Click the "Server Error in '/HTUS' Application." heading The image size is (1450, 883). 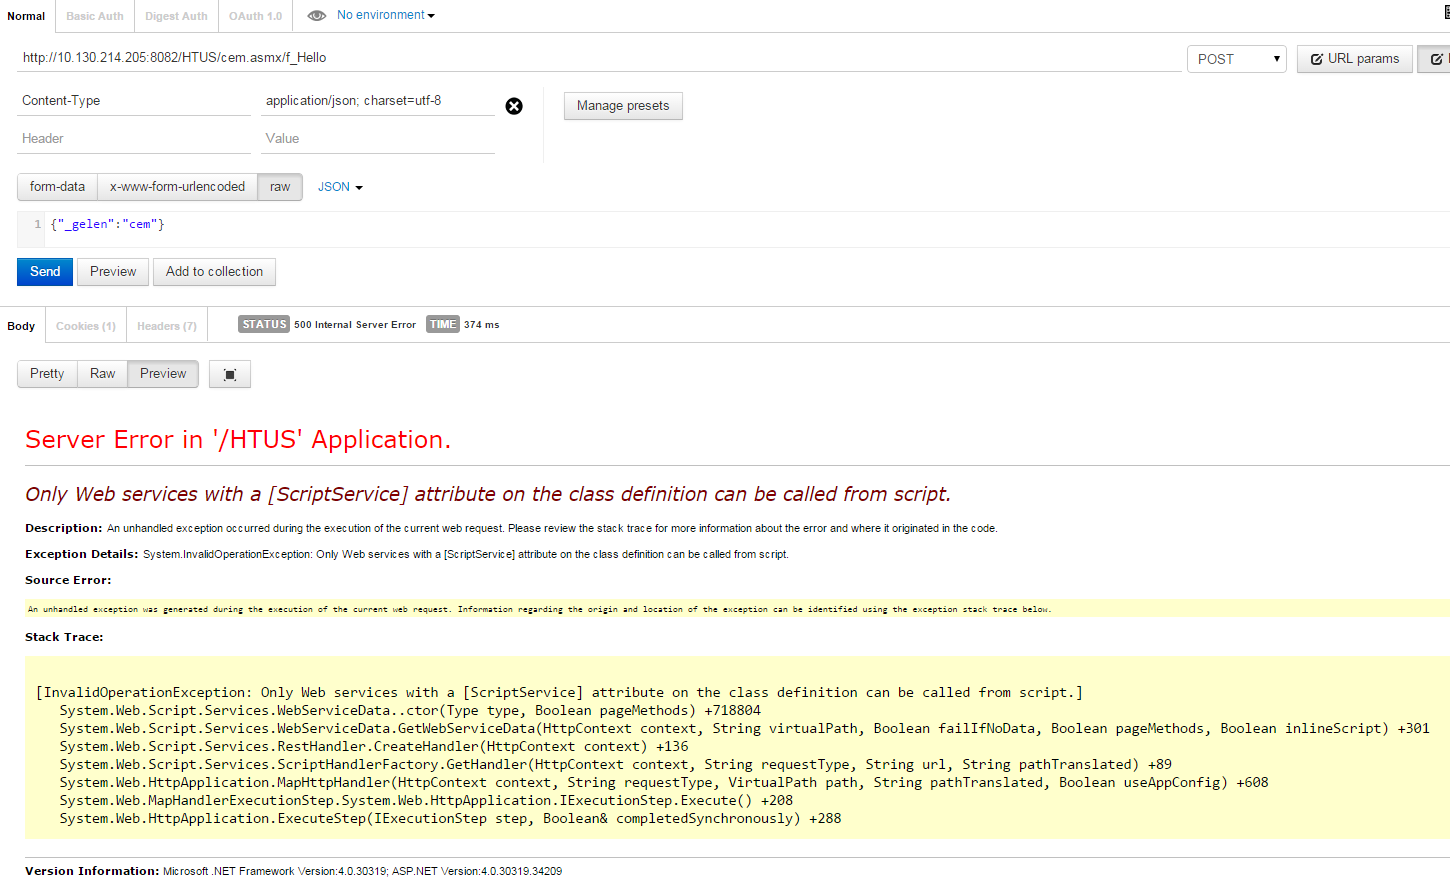pyautogui.click(x=238, y=440)
